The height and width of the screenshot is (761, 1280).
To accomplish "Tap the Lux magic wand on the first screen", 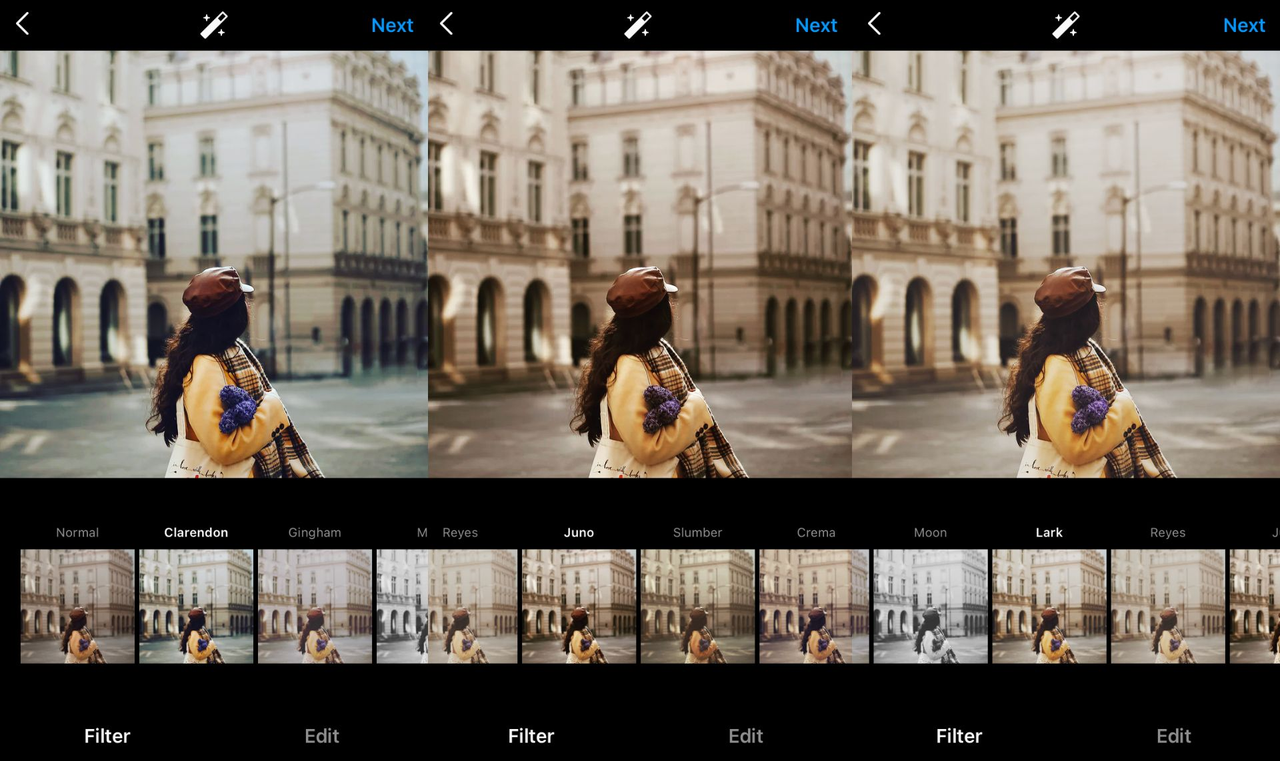I will [x=212, y=24].
